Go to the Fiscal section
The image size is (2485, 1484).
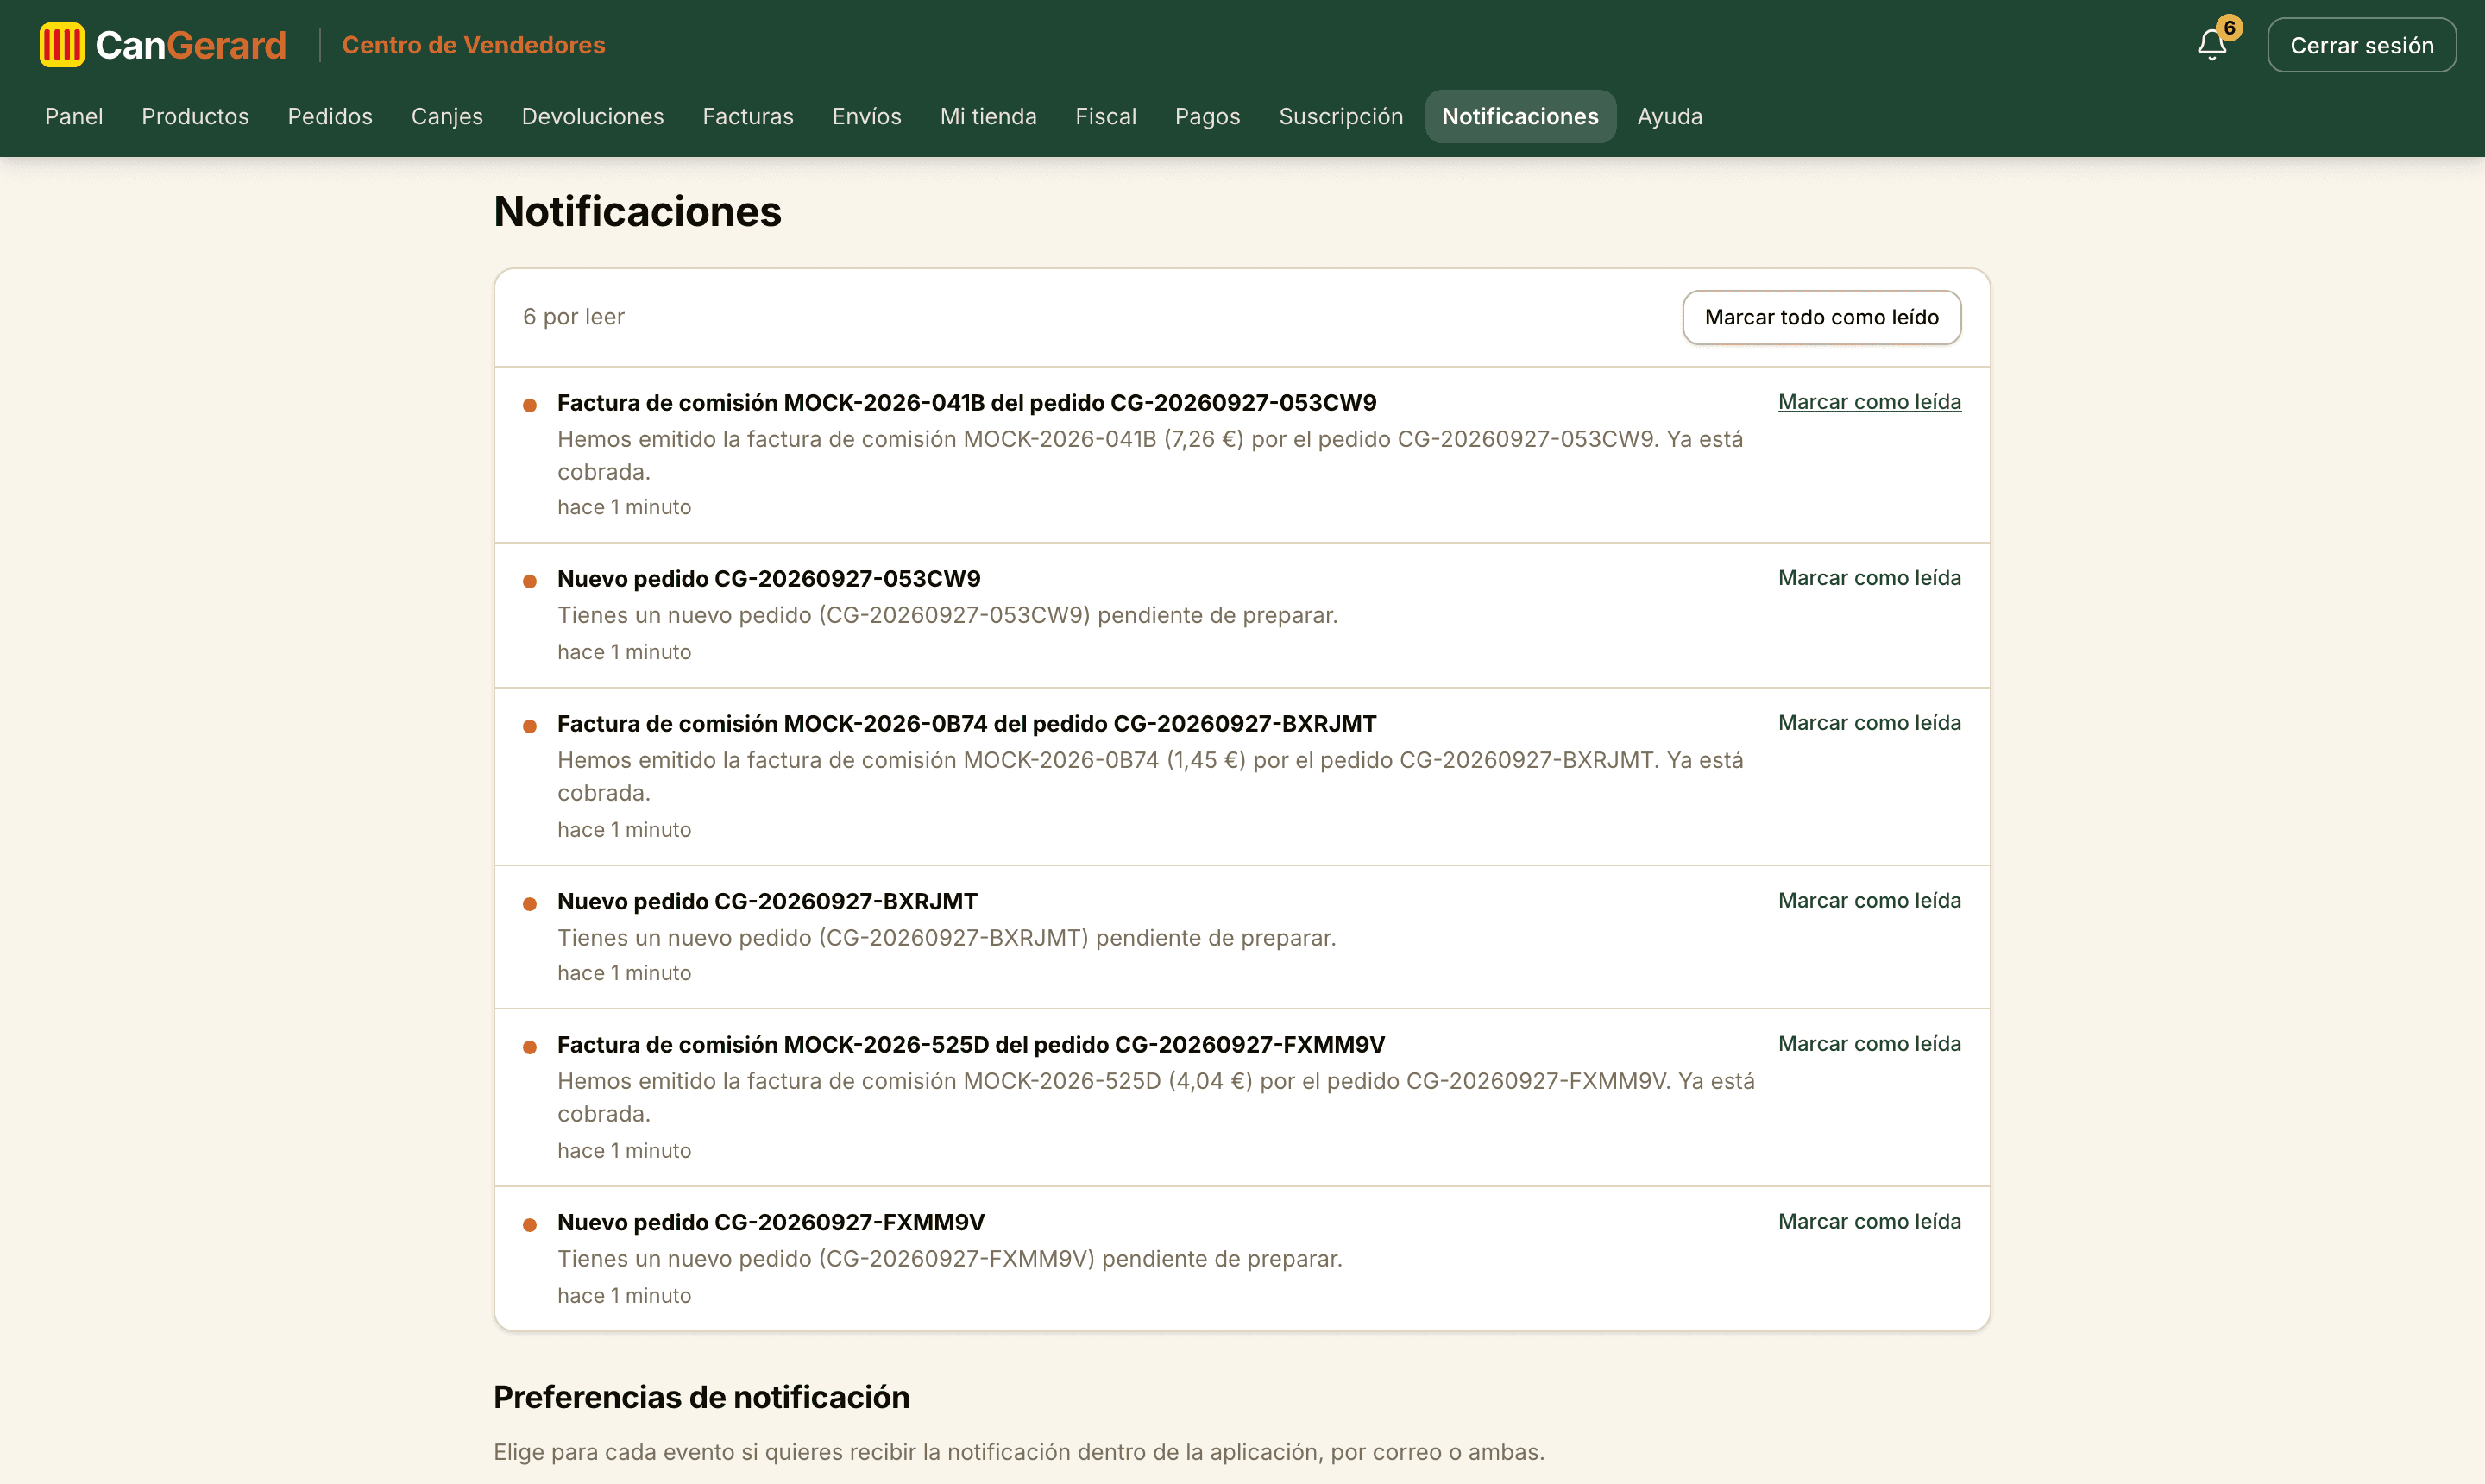(x=1106, y=116)
